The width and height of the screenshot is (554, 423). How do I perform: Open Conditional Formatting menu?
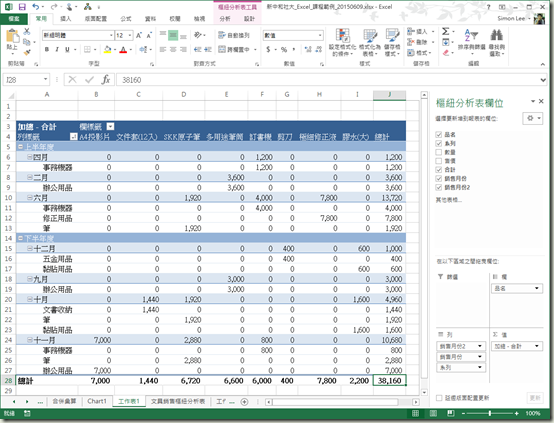(342, 42)
